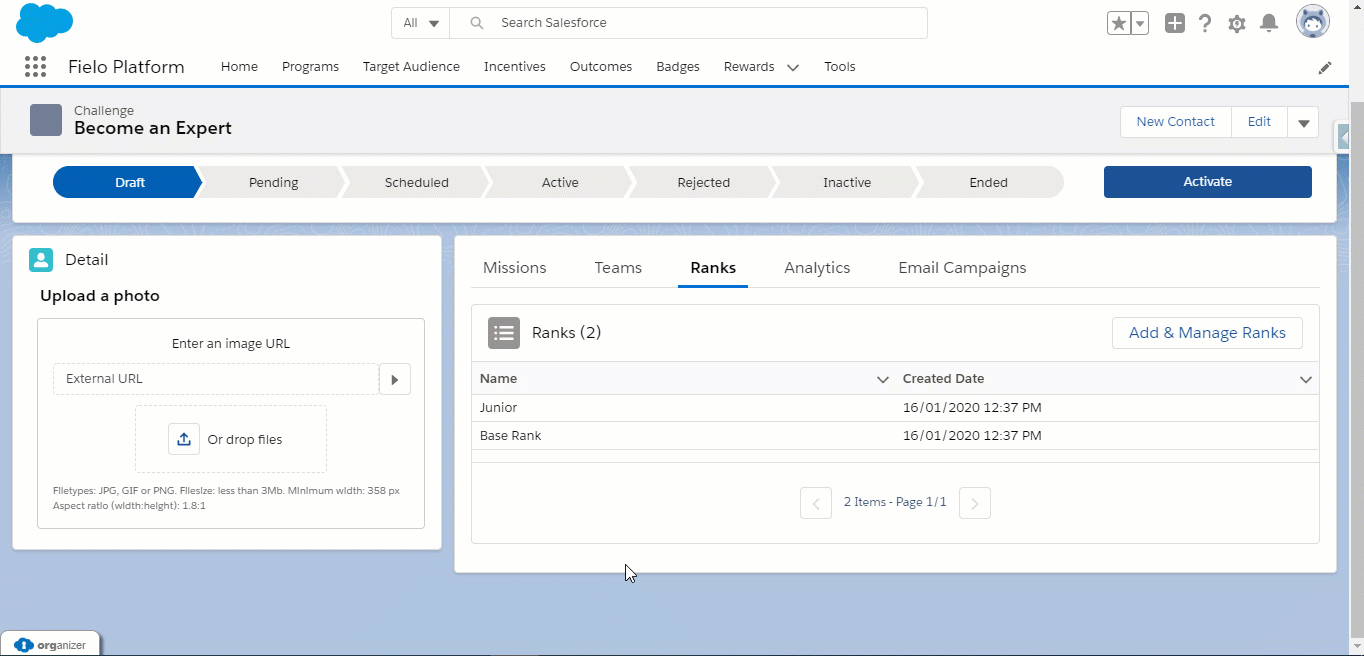Image resolution: width=1364 pixels, height=656 pixels.
Task: Select the Scheduled status stage
Action: click(417, 182)
